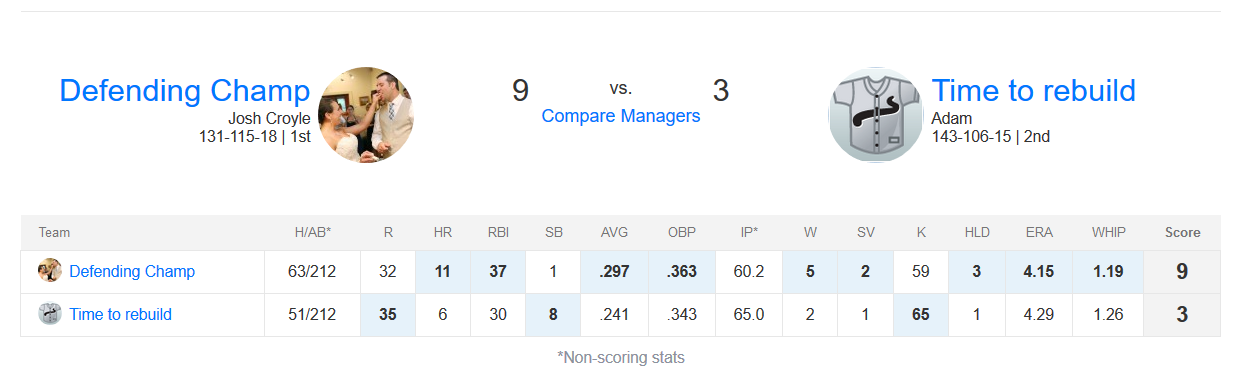Click small jersey icon in Time to rebuild row
This screenshot has width=1241, height=385.
[50, 314]
